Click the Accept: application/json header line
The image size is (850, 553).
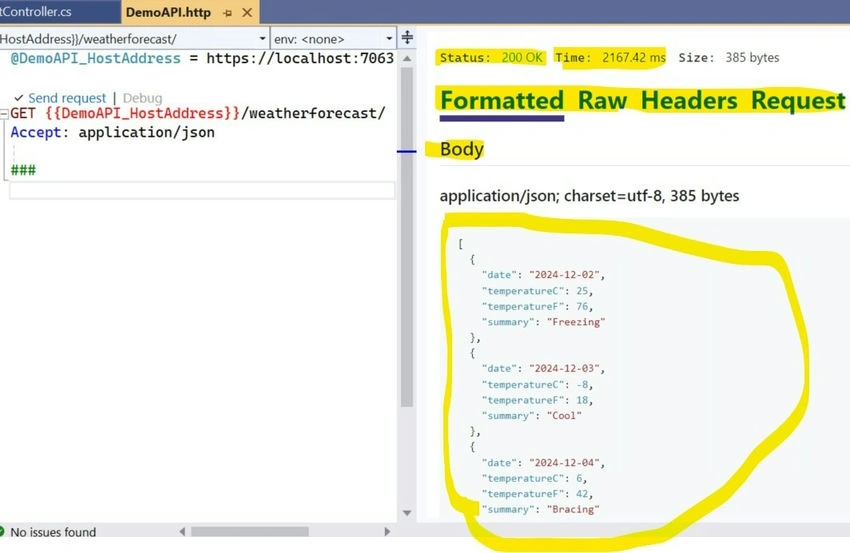pyautogui.click(x=112, y=132)
